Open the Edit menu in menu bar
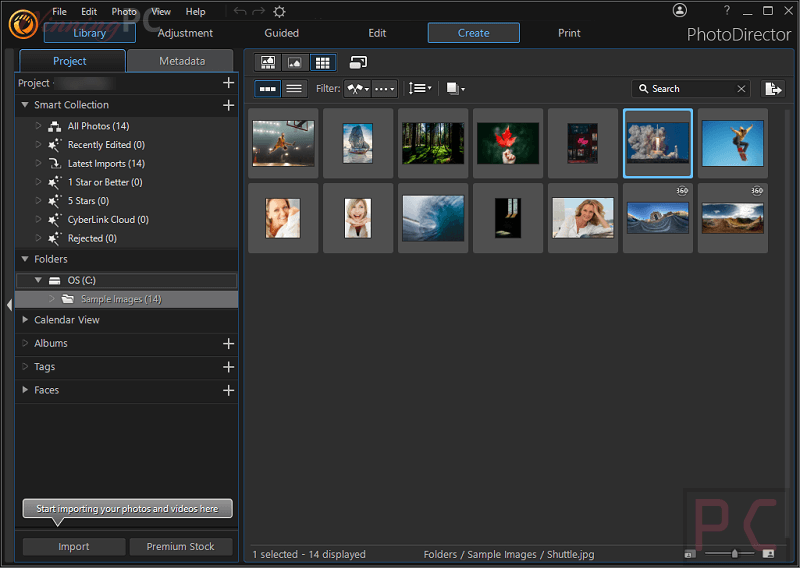 click(x=89, y=11)
